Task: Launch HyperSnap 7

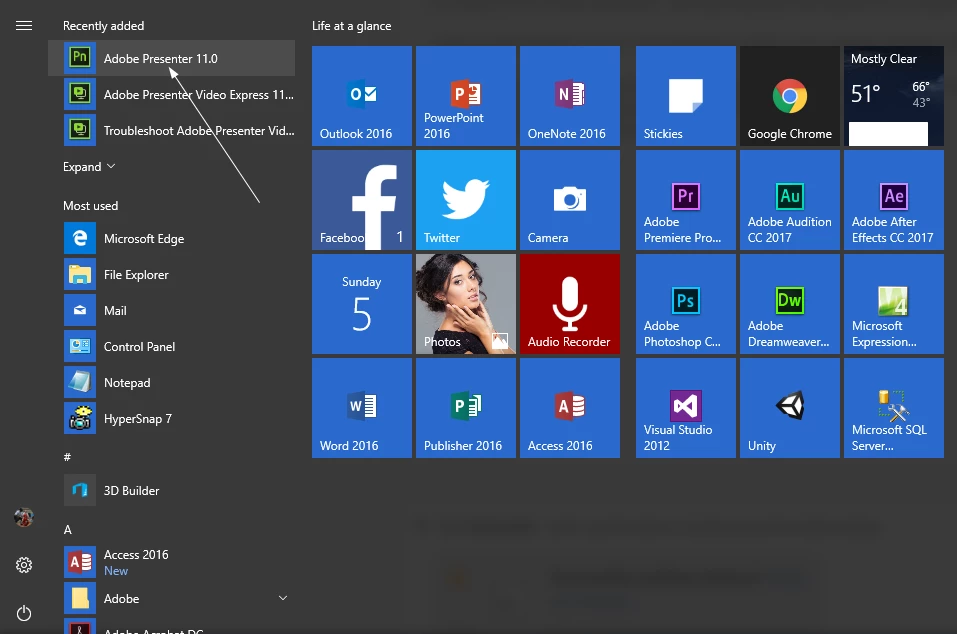Action: click(x=171, y=419)
